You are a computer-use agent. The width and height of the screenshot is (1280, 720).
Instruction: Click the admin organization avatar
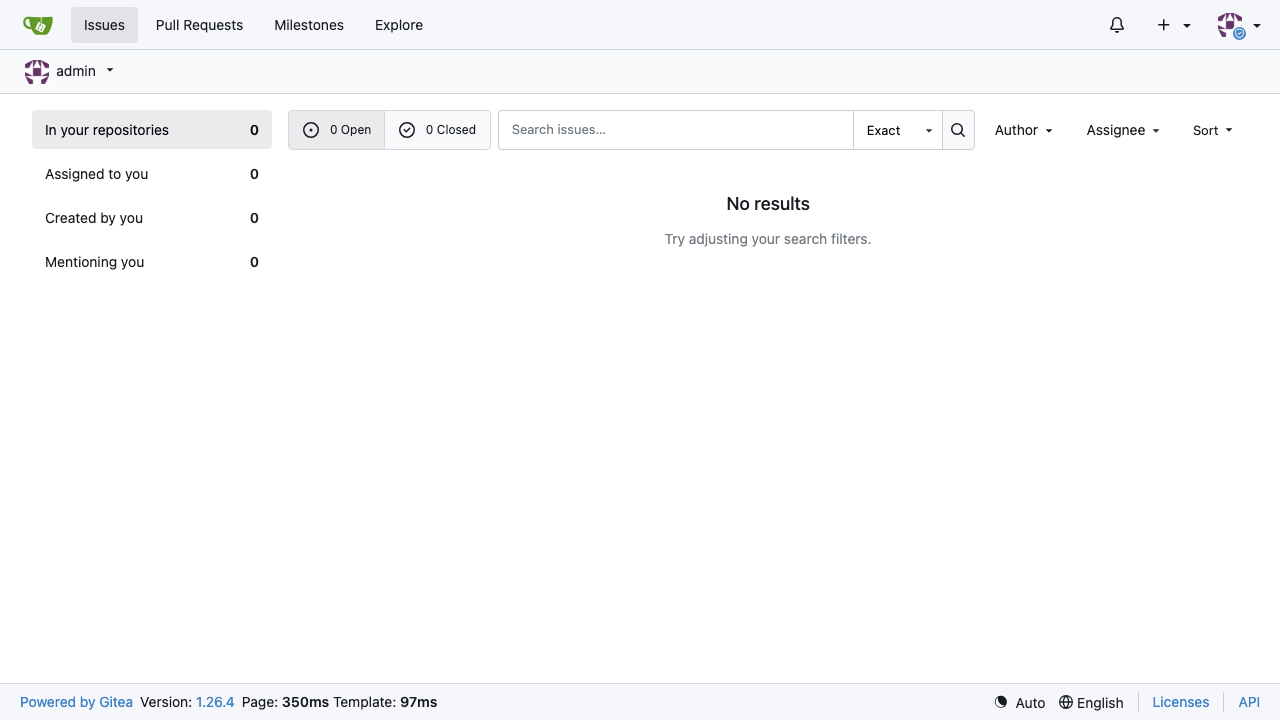click(37, 72)
